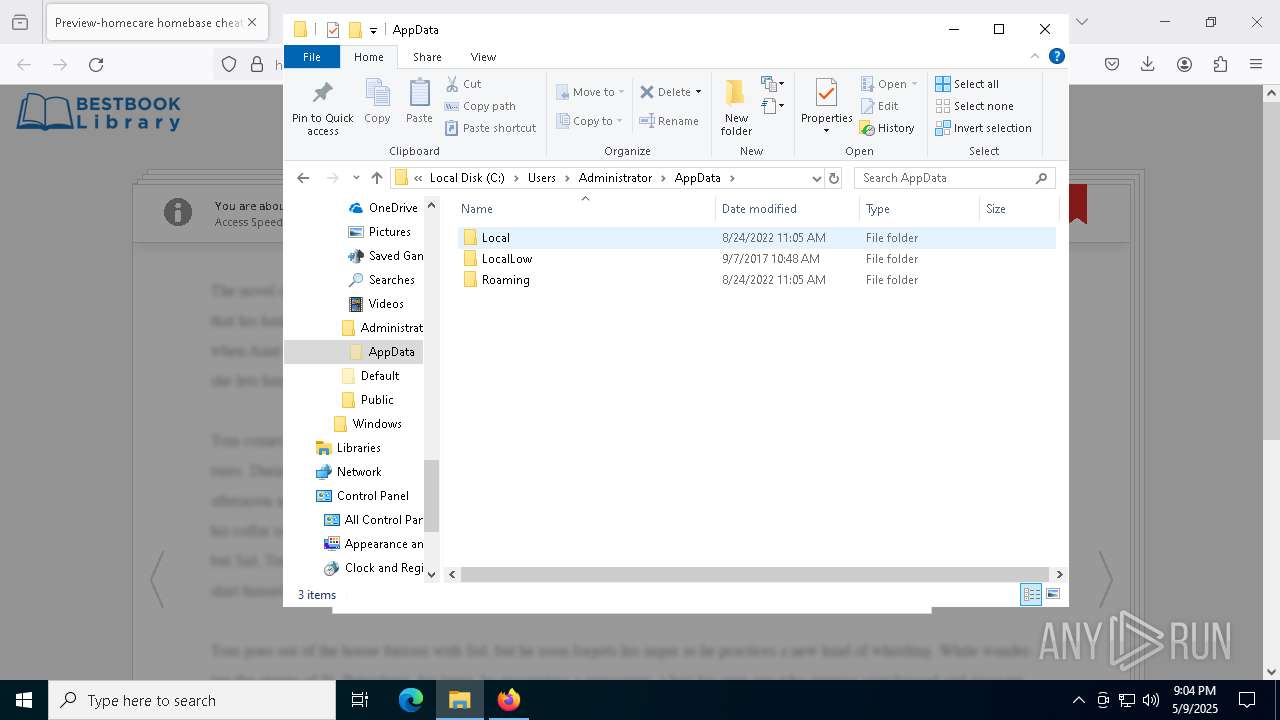Expand the address bar history dropdown
The height and width of the screenshot is (720, 1280).
click(x=816, y=178)
